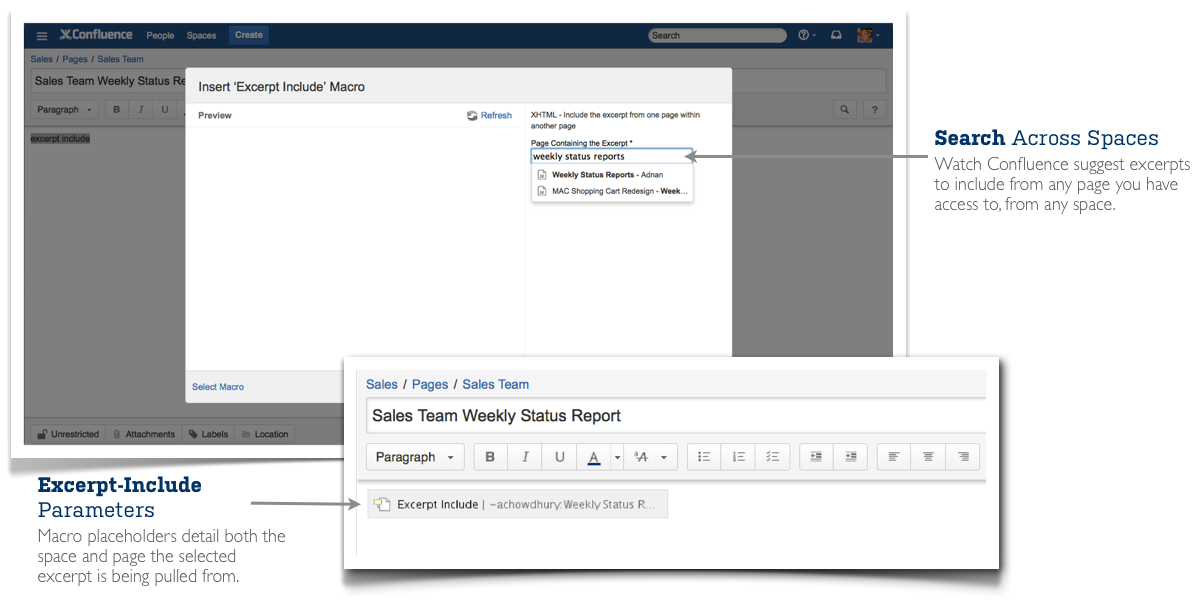Open the Paragraph dropdown in the enlarged editor

tap(415, 457)
